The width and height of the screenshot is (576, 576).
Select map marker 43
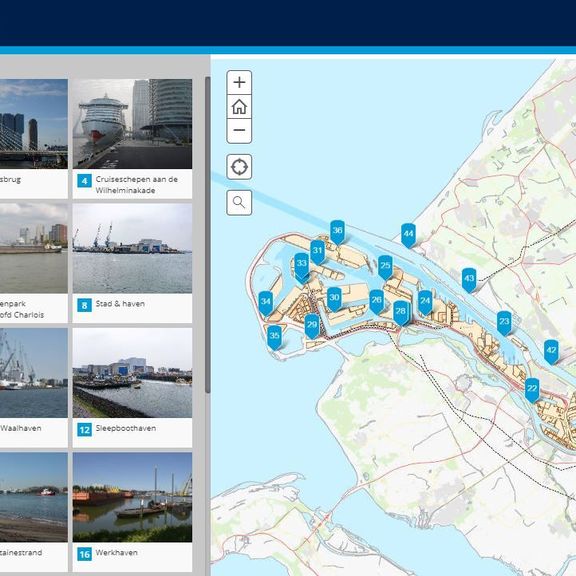(x=469, y=280)
